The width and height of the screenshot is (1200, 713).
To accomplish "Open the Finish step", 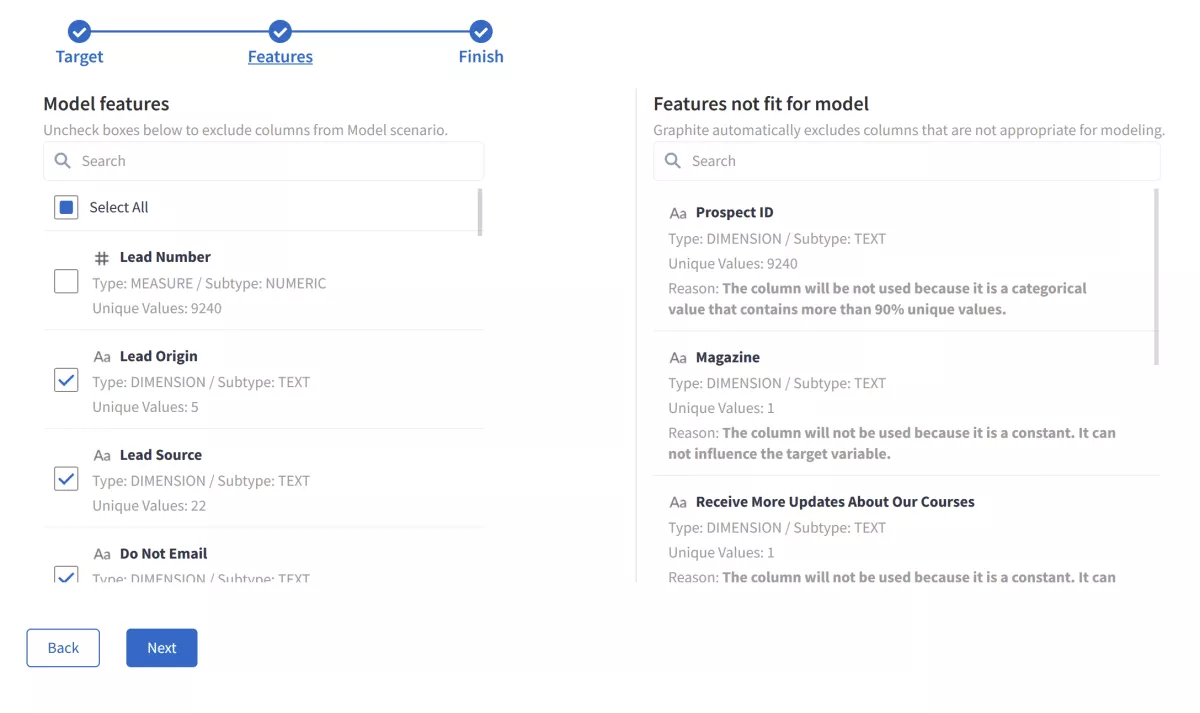I will click(480, 56).
